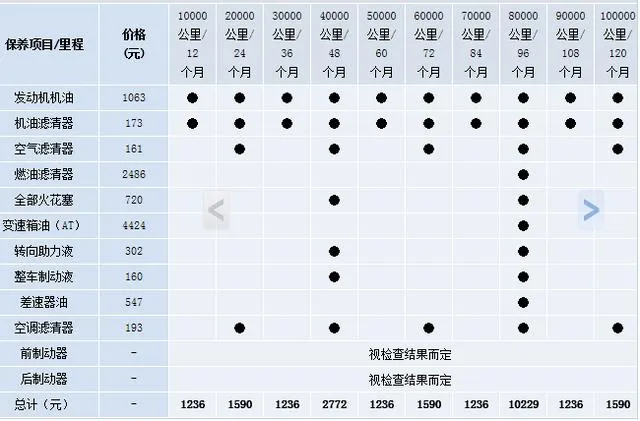Click the 10000公里/12个月 column header
This screenshot has width=640, height=421.
192,44
